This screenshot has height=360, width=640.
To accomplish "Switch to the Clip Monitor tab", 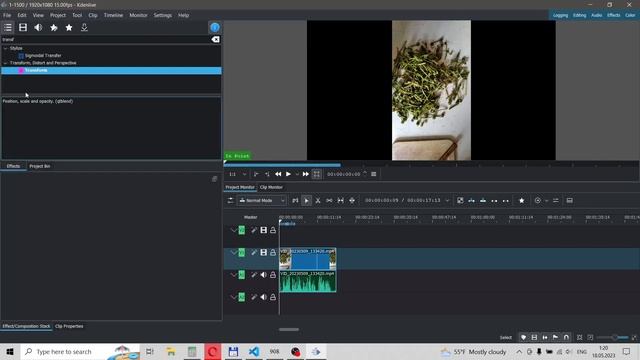I will [271, 187].
